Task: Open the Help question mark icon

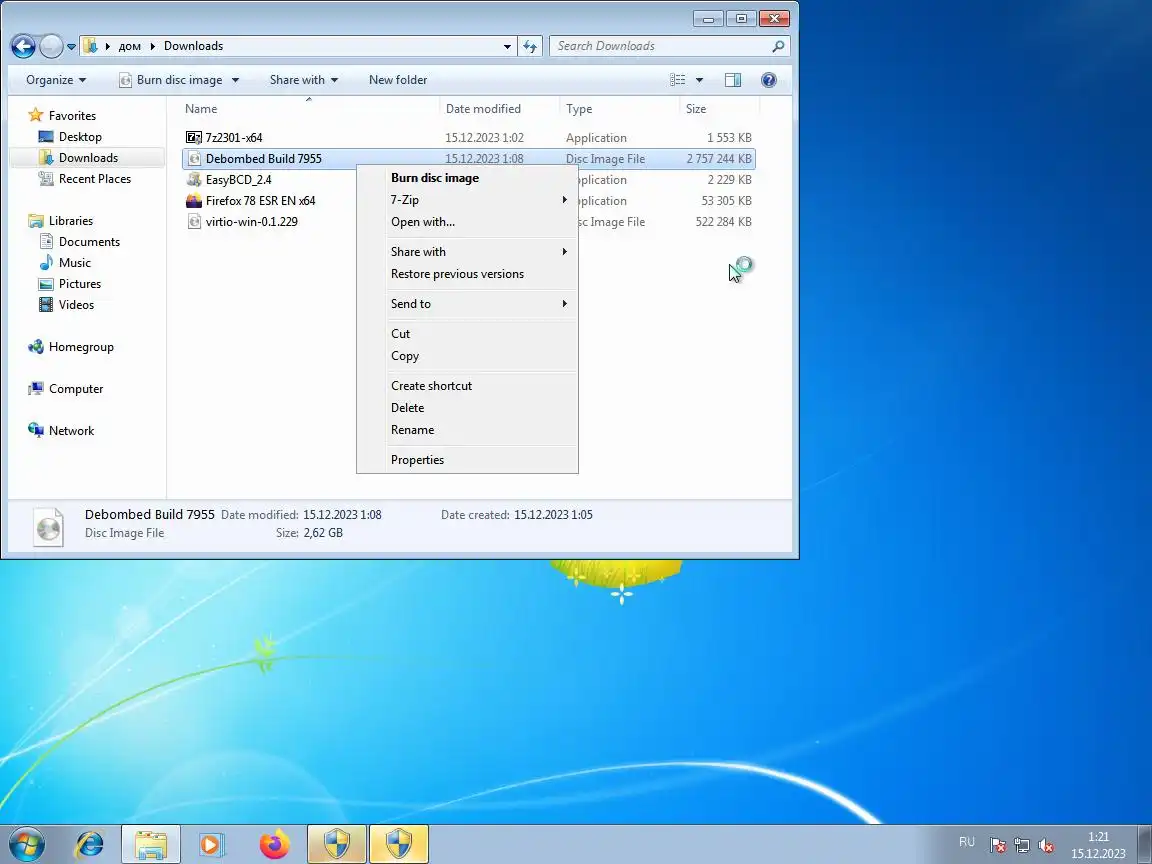Action: pos(768,80)
